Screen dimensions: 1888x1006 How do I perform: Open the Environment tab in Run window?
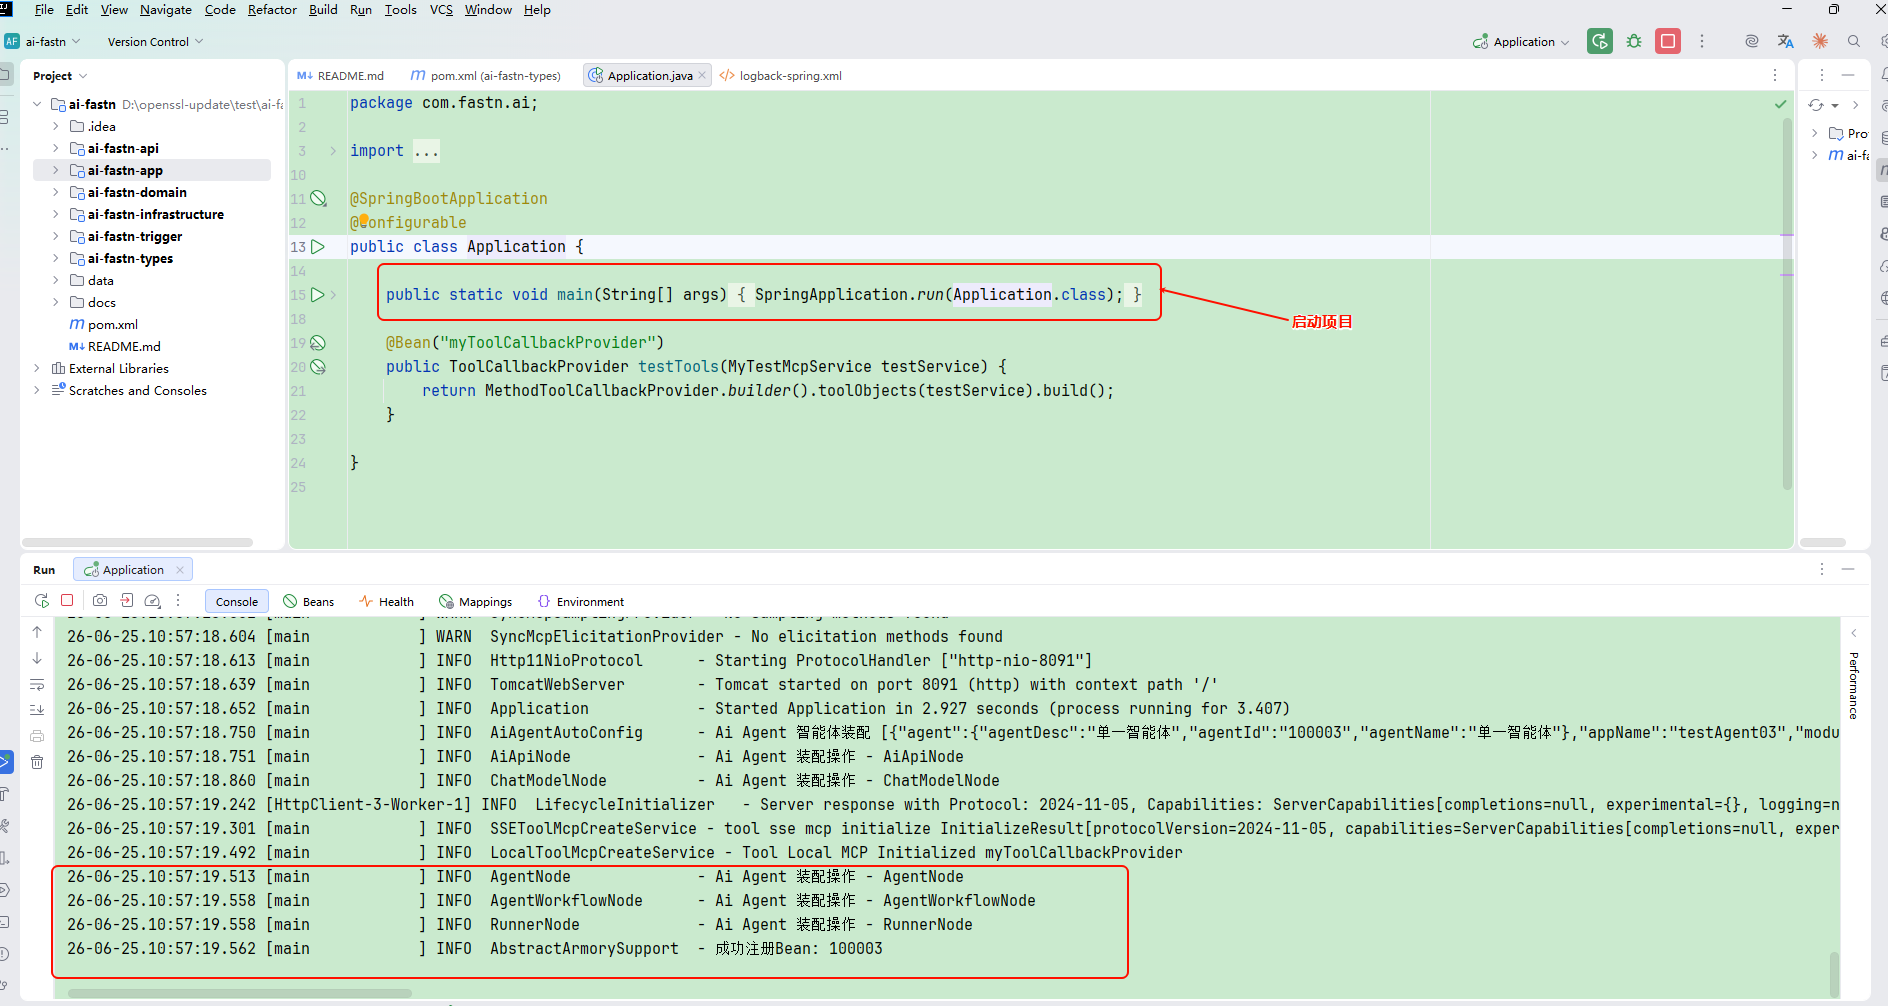[x=581, y=601]
